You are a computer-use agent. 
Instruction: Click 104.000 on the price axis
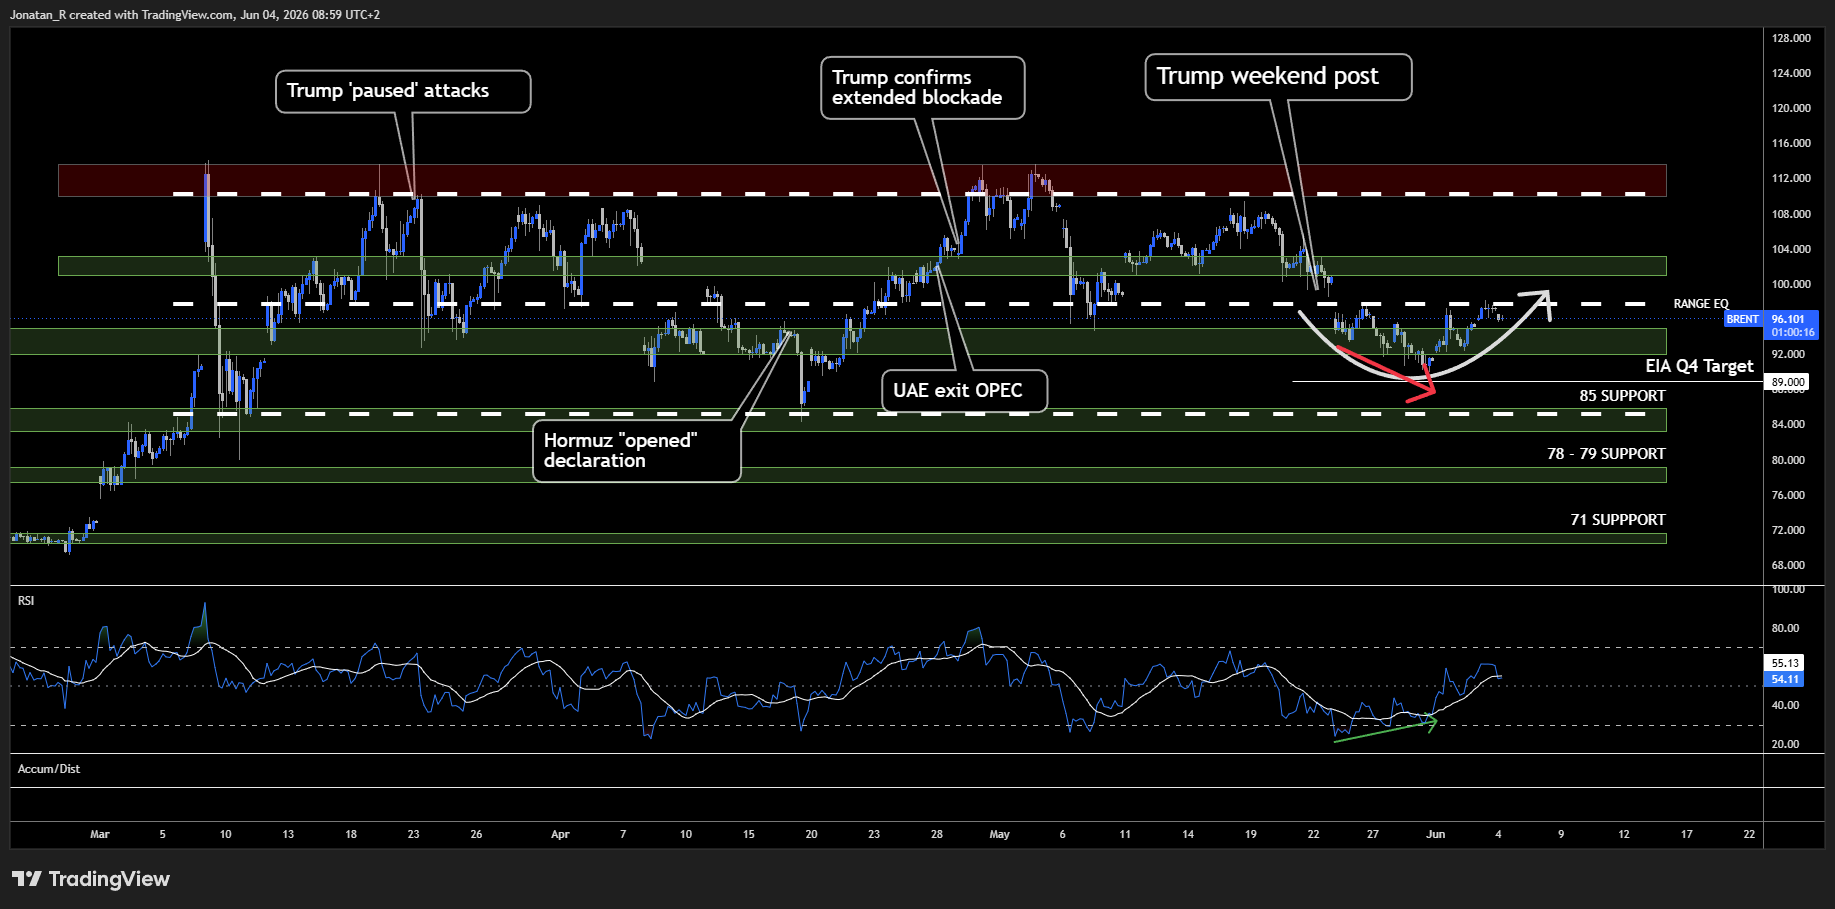point(1791,249)
